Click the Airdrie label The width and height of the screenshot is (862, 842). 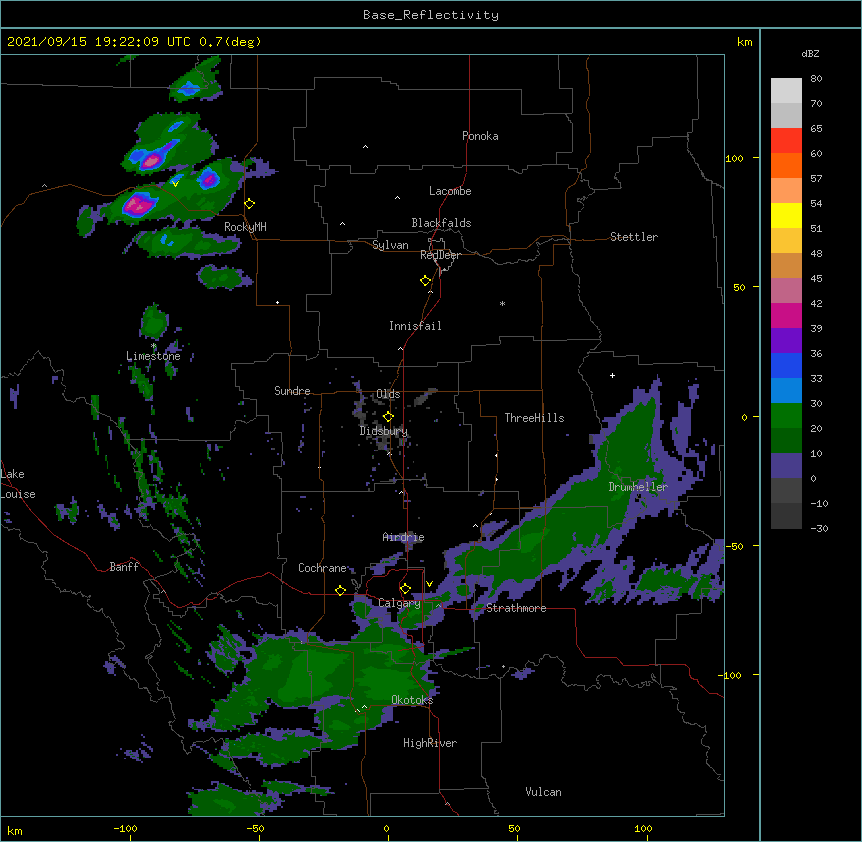coord(404,537)
